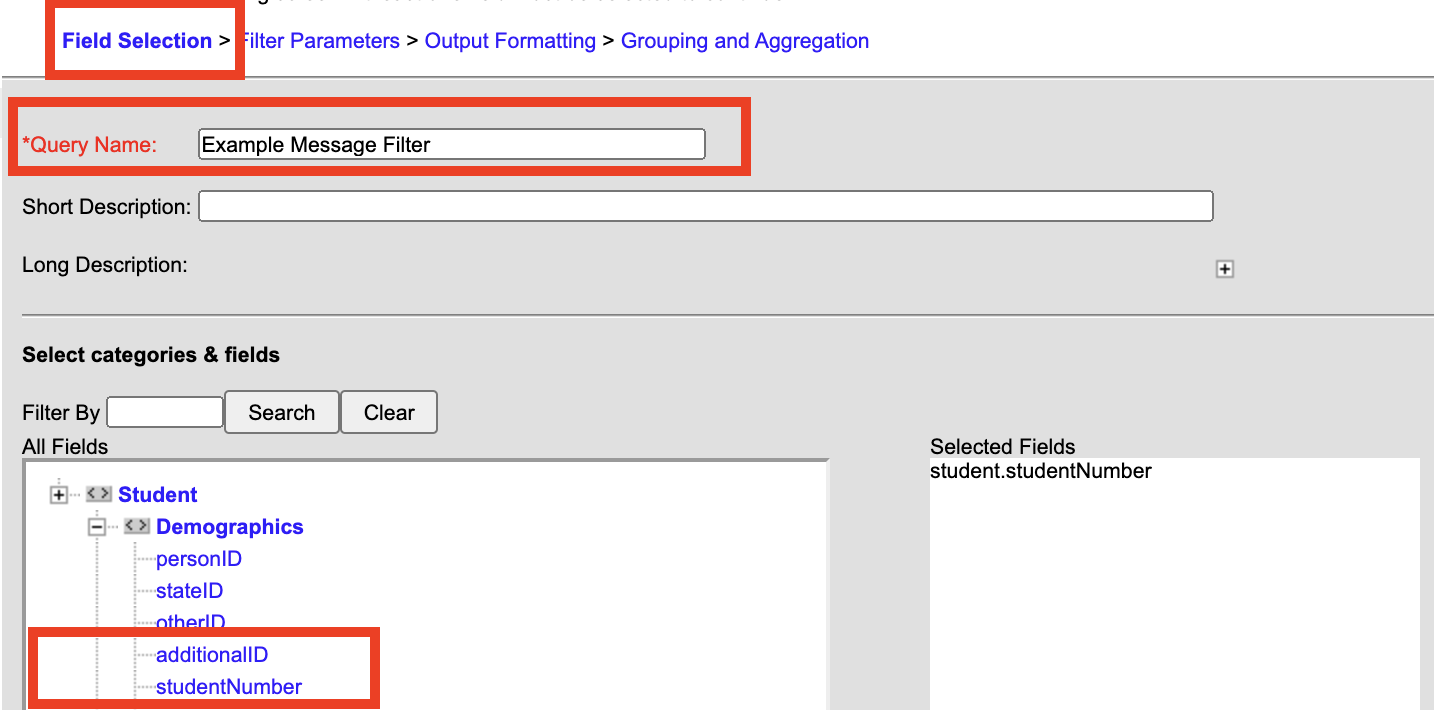The height and width of the screenshot is (710, 1434).
Task: Click the Student category code icon
Action: [99, 494]
